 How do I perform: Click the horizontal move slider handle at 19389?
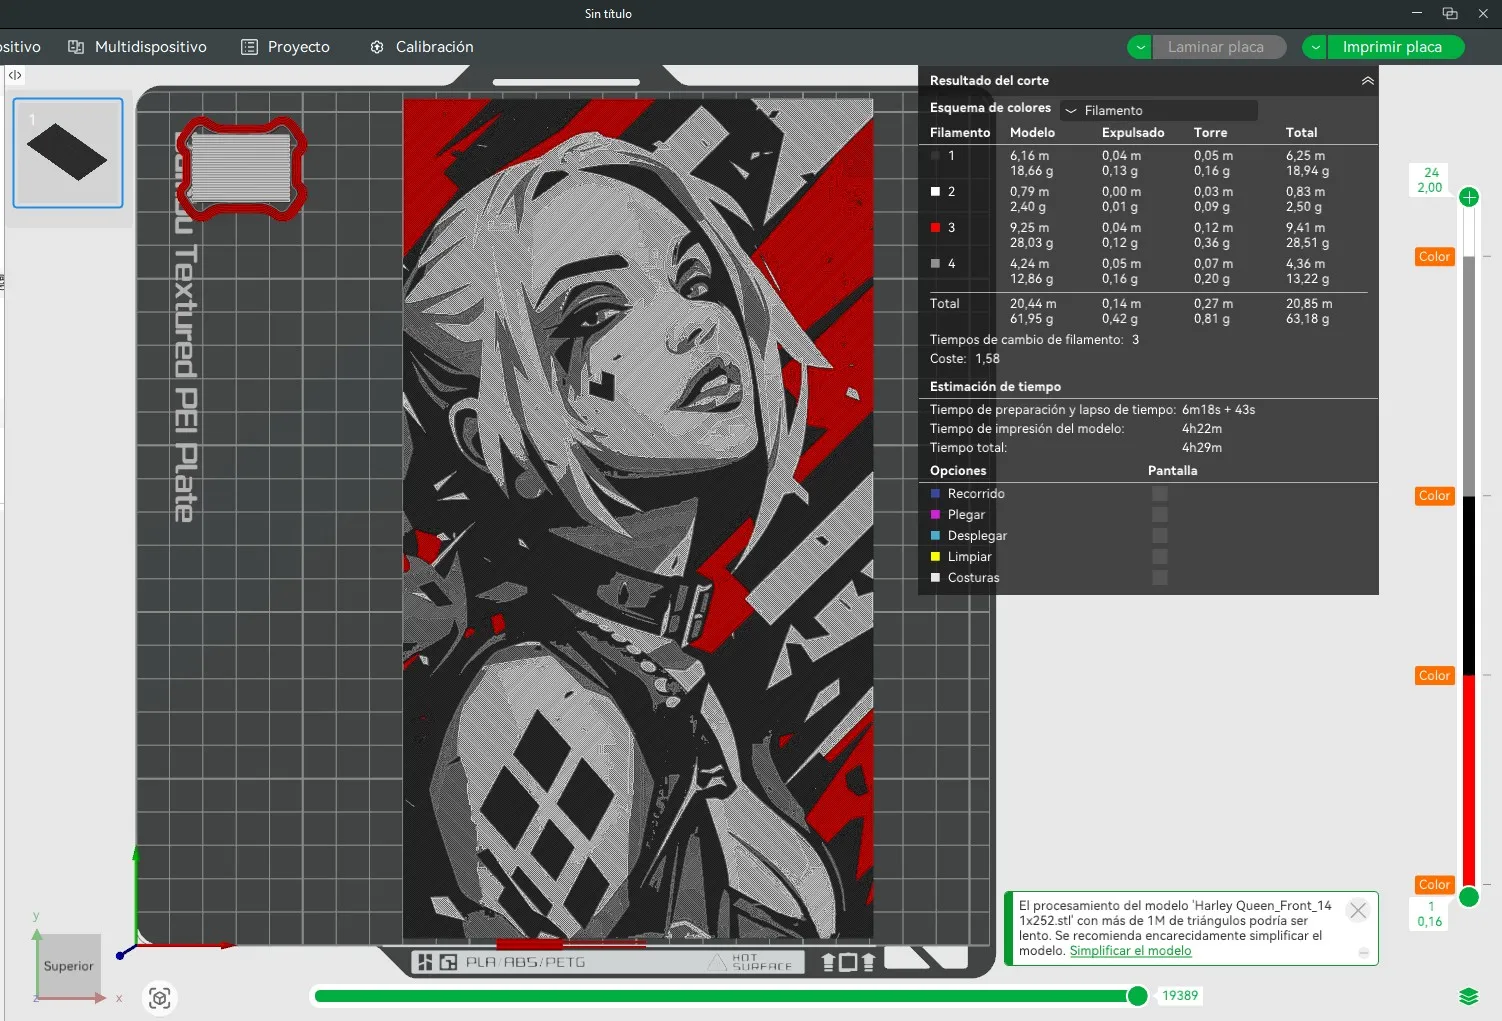click(x=1137, y=996)
